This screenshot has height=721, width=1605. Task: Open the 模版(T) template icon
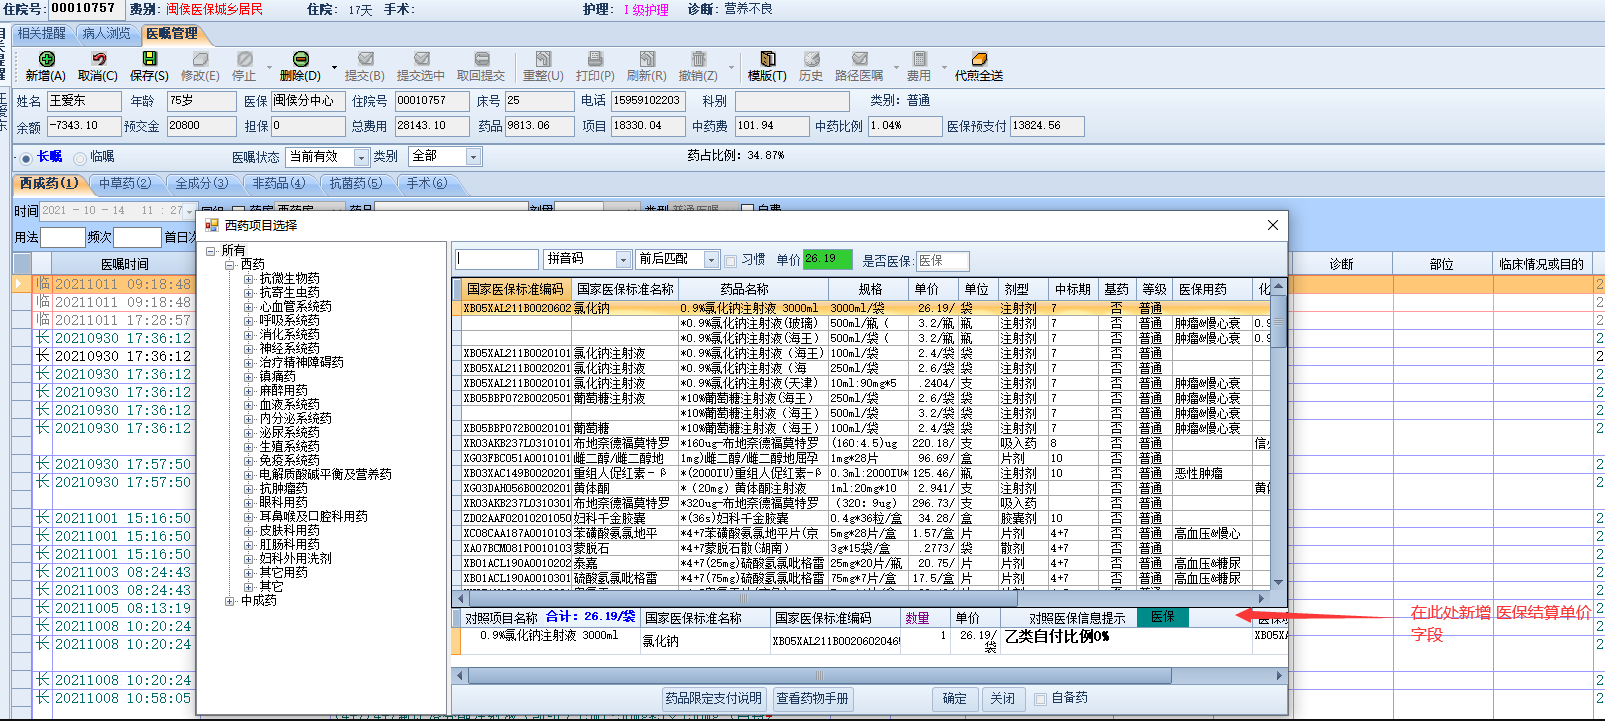[767, 60]
